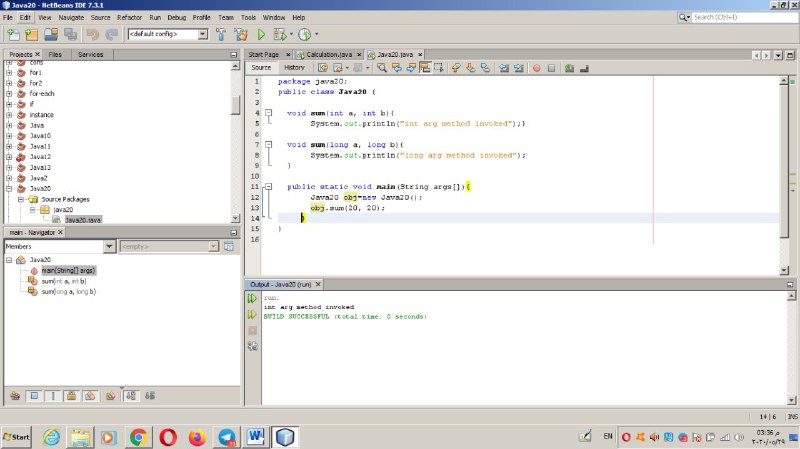
Task: Click the Open Project toolbar icon
Action: click(51, 34)
